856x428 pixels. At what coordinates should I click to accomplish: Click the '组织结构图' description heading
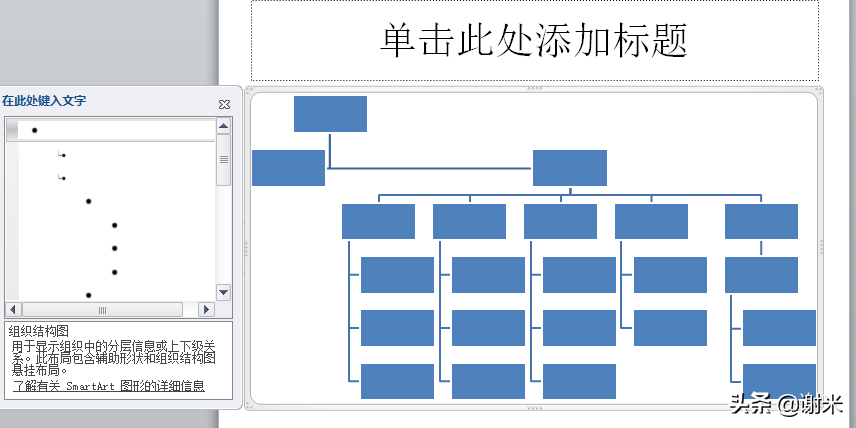coord(38,331)
